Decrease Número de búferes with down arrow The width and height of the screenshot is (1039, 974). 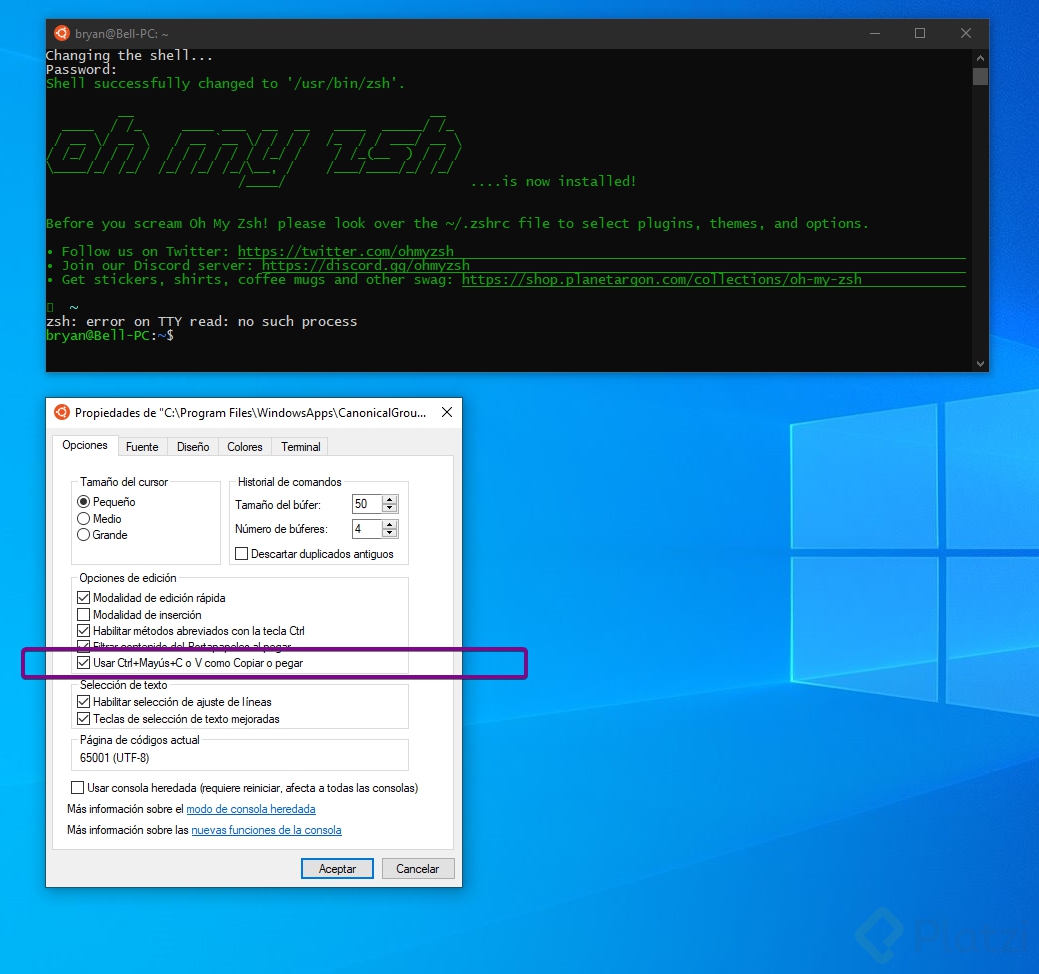(390, 533)
